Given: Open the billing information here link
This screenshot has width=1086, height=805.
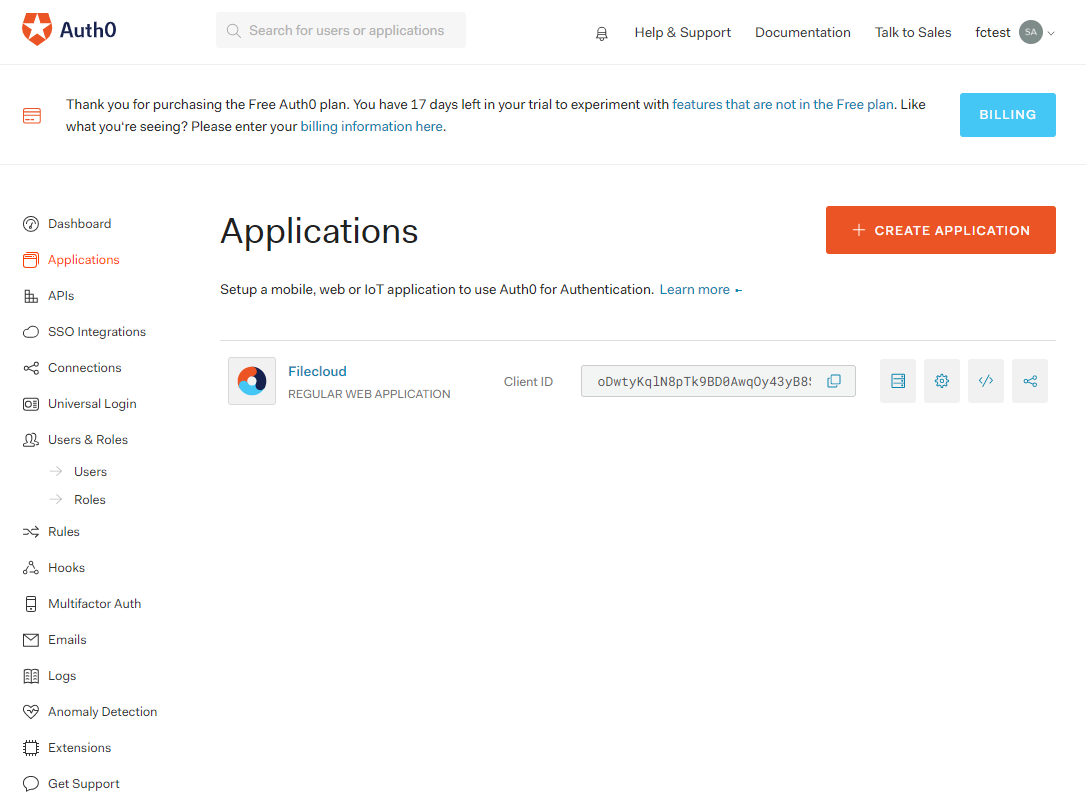Looking at the screenshot, I should (x=371, y=126).
